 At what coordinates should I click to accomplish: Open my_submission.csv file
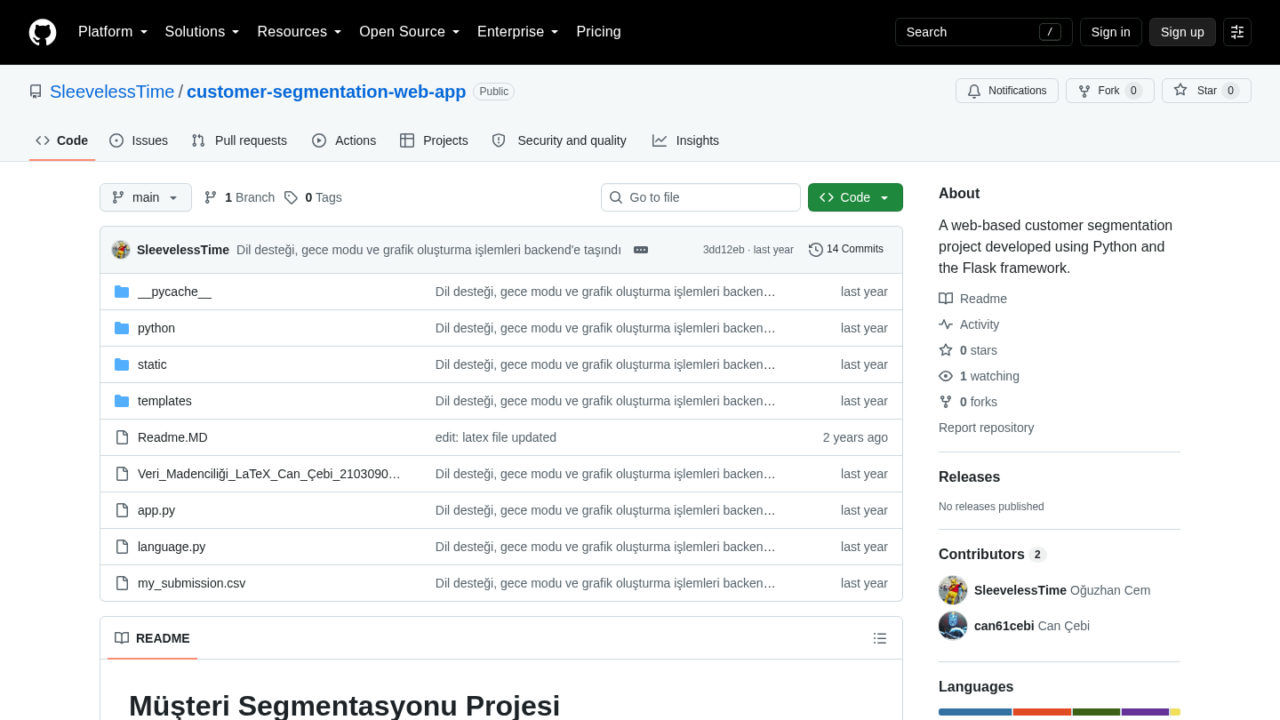pyautogui.click(x=191, y=583)
